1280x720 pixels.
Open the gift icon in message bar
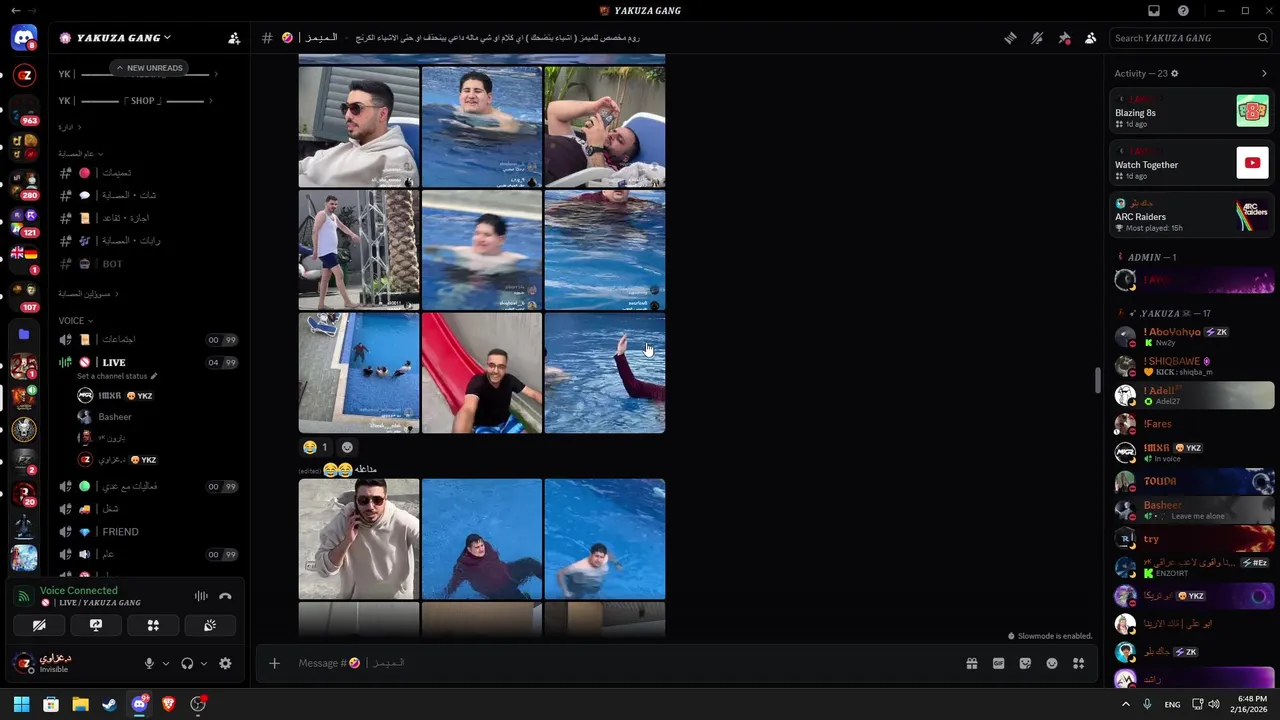click(971, 663)
